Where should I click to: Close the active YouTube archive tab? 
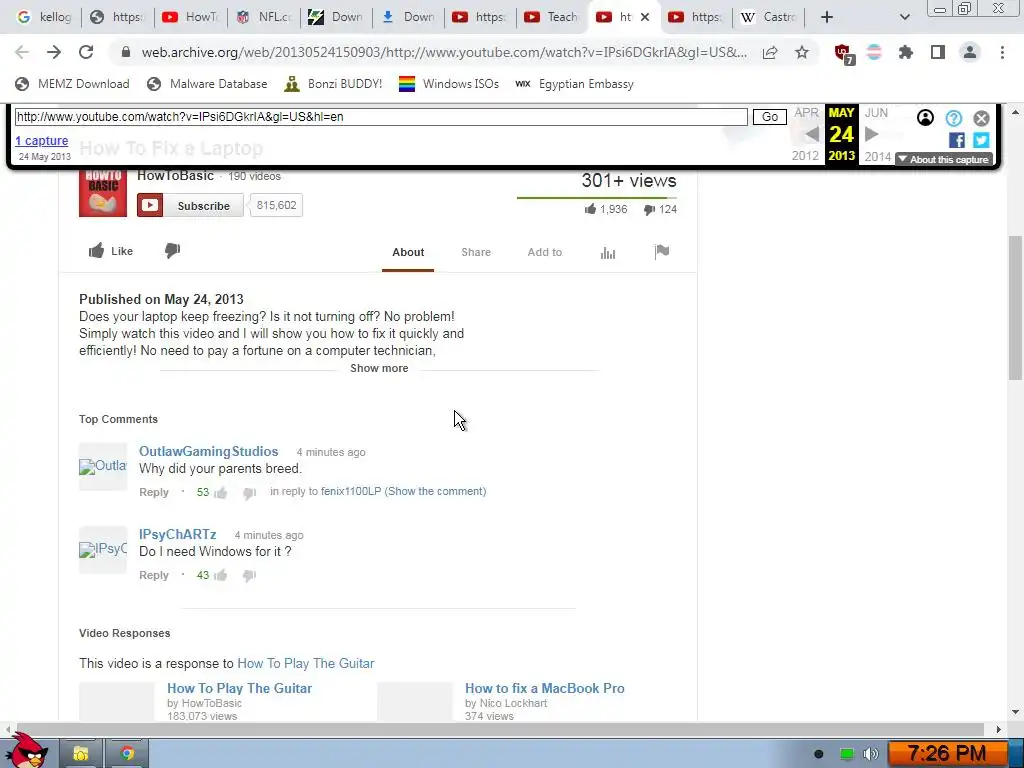(645, 17)
